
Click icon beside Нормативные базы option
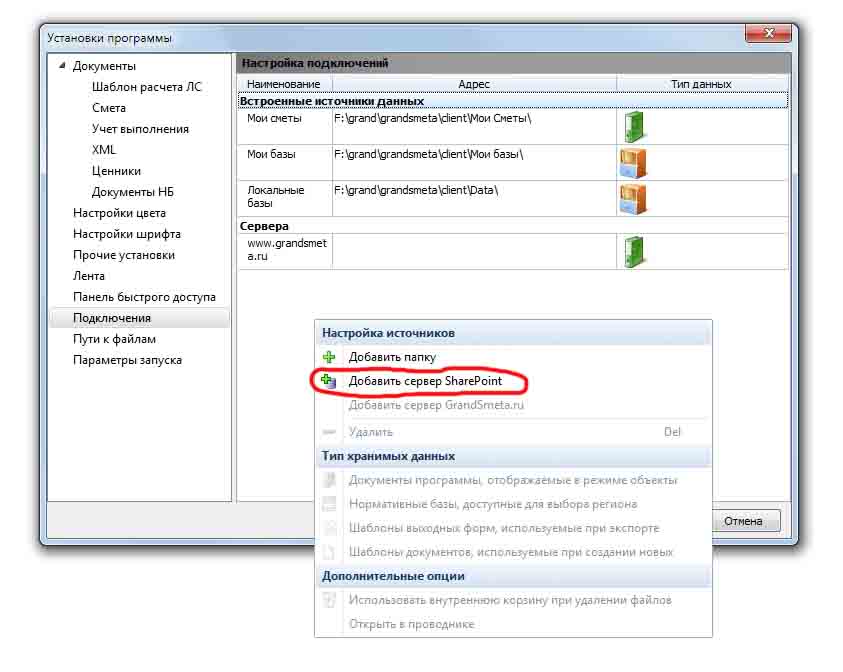(329, 504)
